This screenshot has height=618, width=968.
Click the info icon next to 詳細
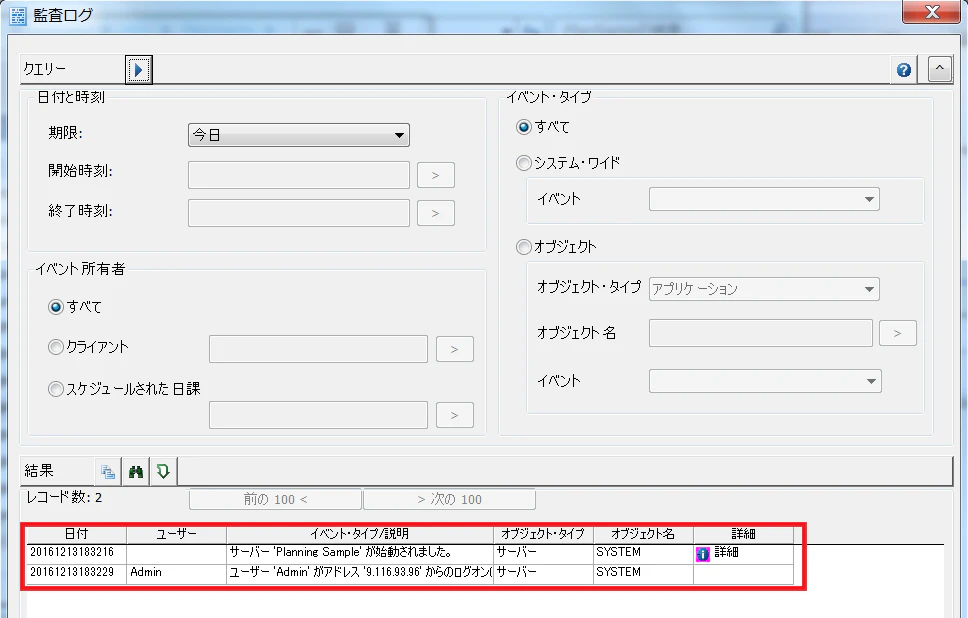click(x=703, y=554)
